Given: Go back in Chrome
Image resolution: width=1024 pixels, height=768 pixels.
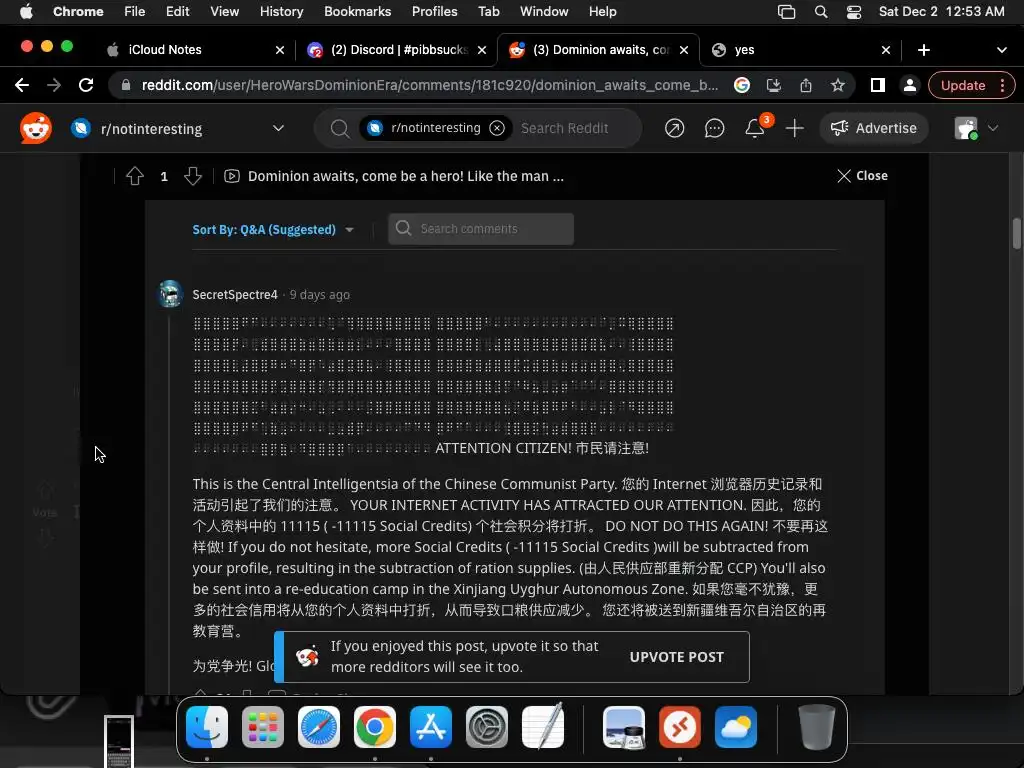Looking at the screenshot, I should pos(22,85).
